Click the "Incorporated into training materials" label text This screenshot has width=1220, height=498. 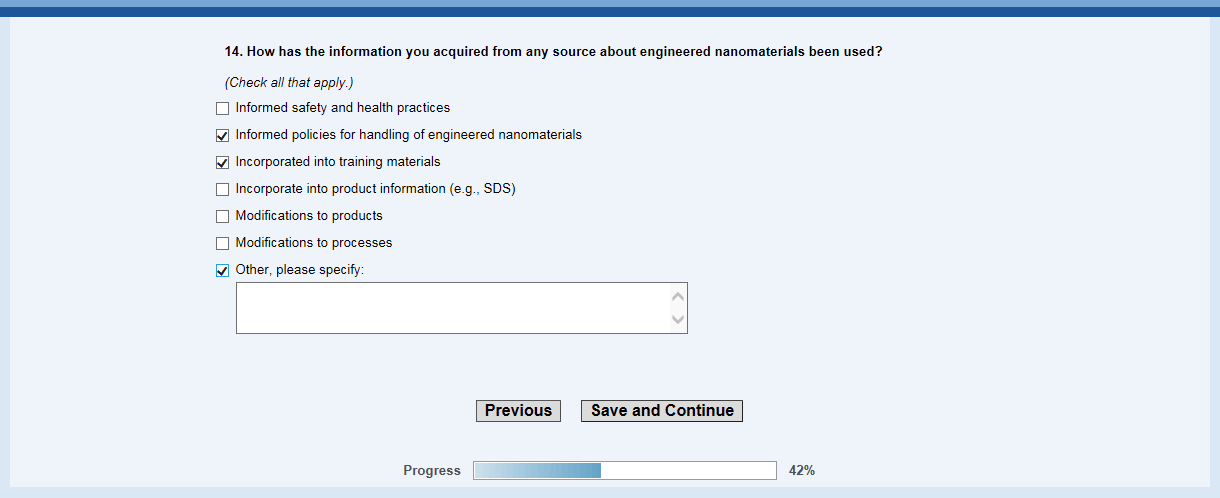coord(338,162)
